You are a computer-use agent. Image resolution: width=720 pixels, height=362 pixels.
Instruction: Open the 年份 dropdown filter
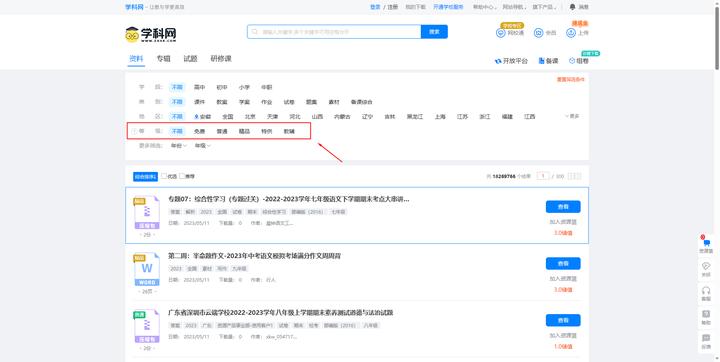tap(179, 146)
